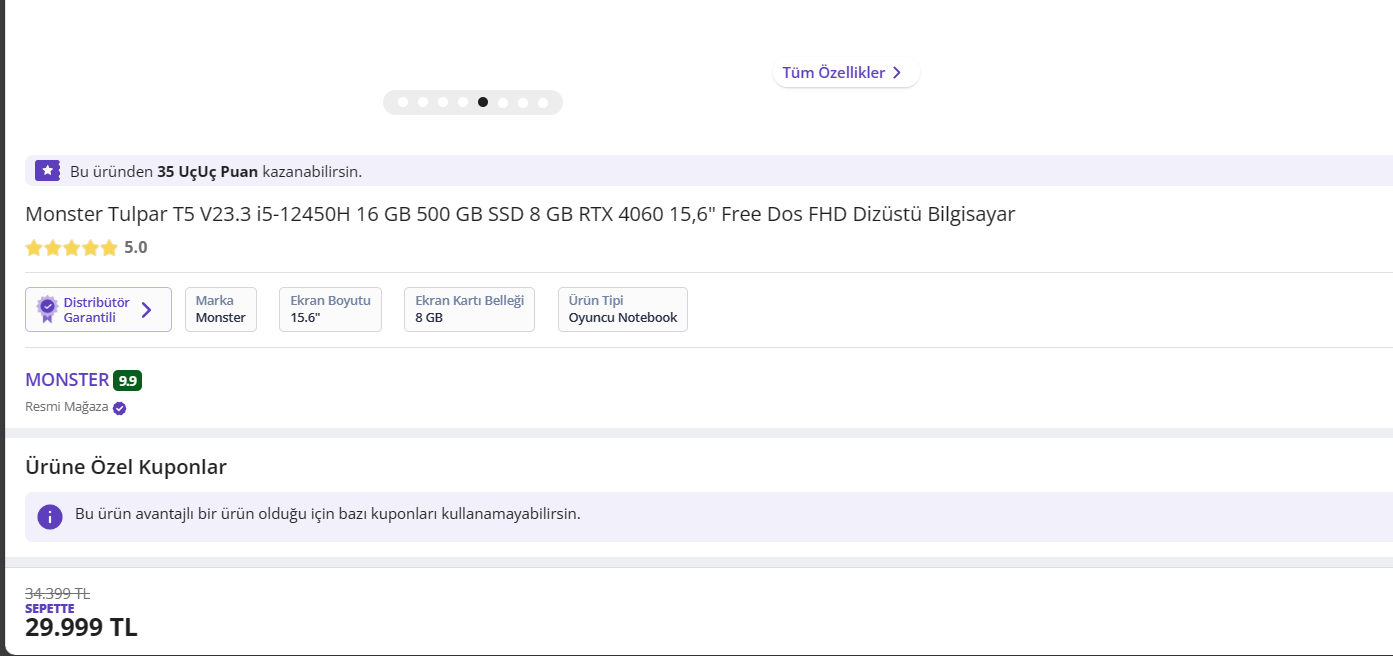Viewport: 1393px width, 656px height.
Task: Click the 9.9 seller score badge
Action: click(127, 380)
